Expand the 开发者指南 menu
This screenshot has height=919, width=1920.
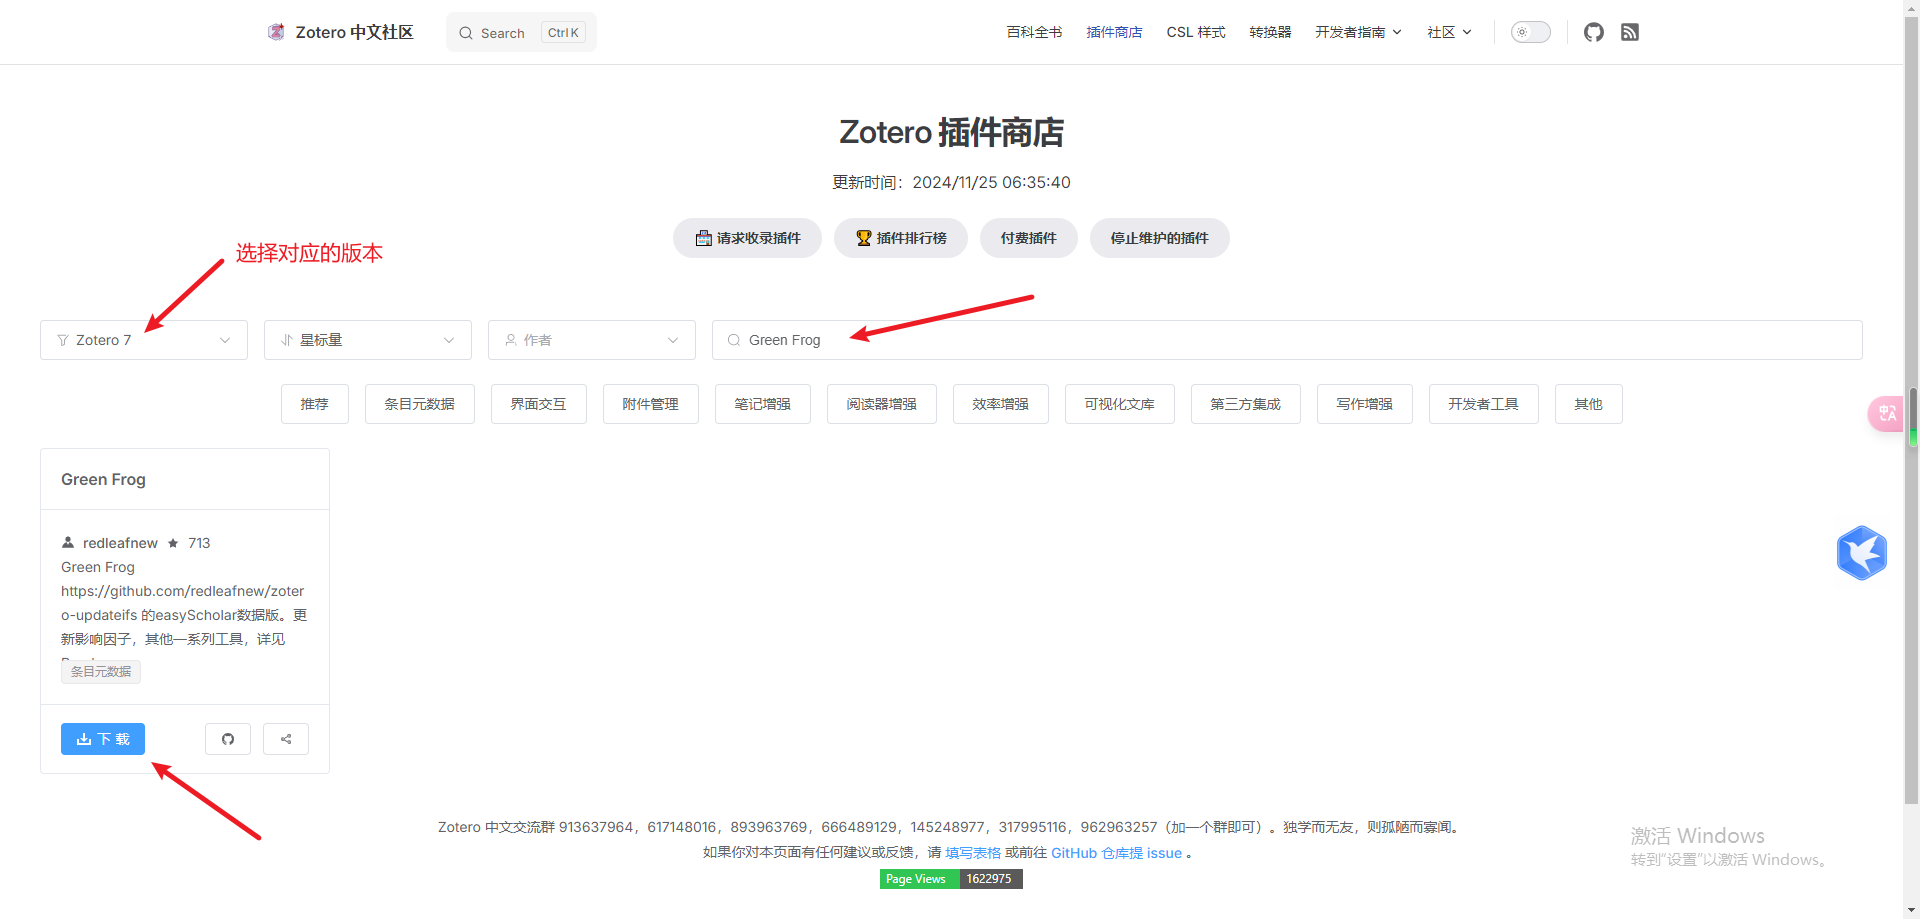(1358, 32)
